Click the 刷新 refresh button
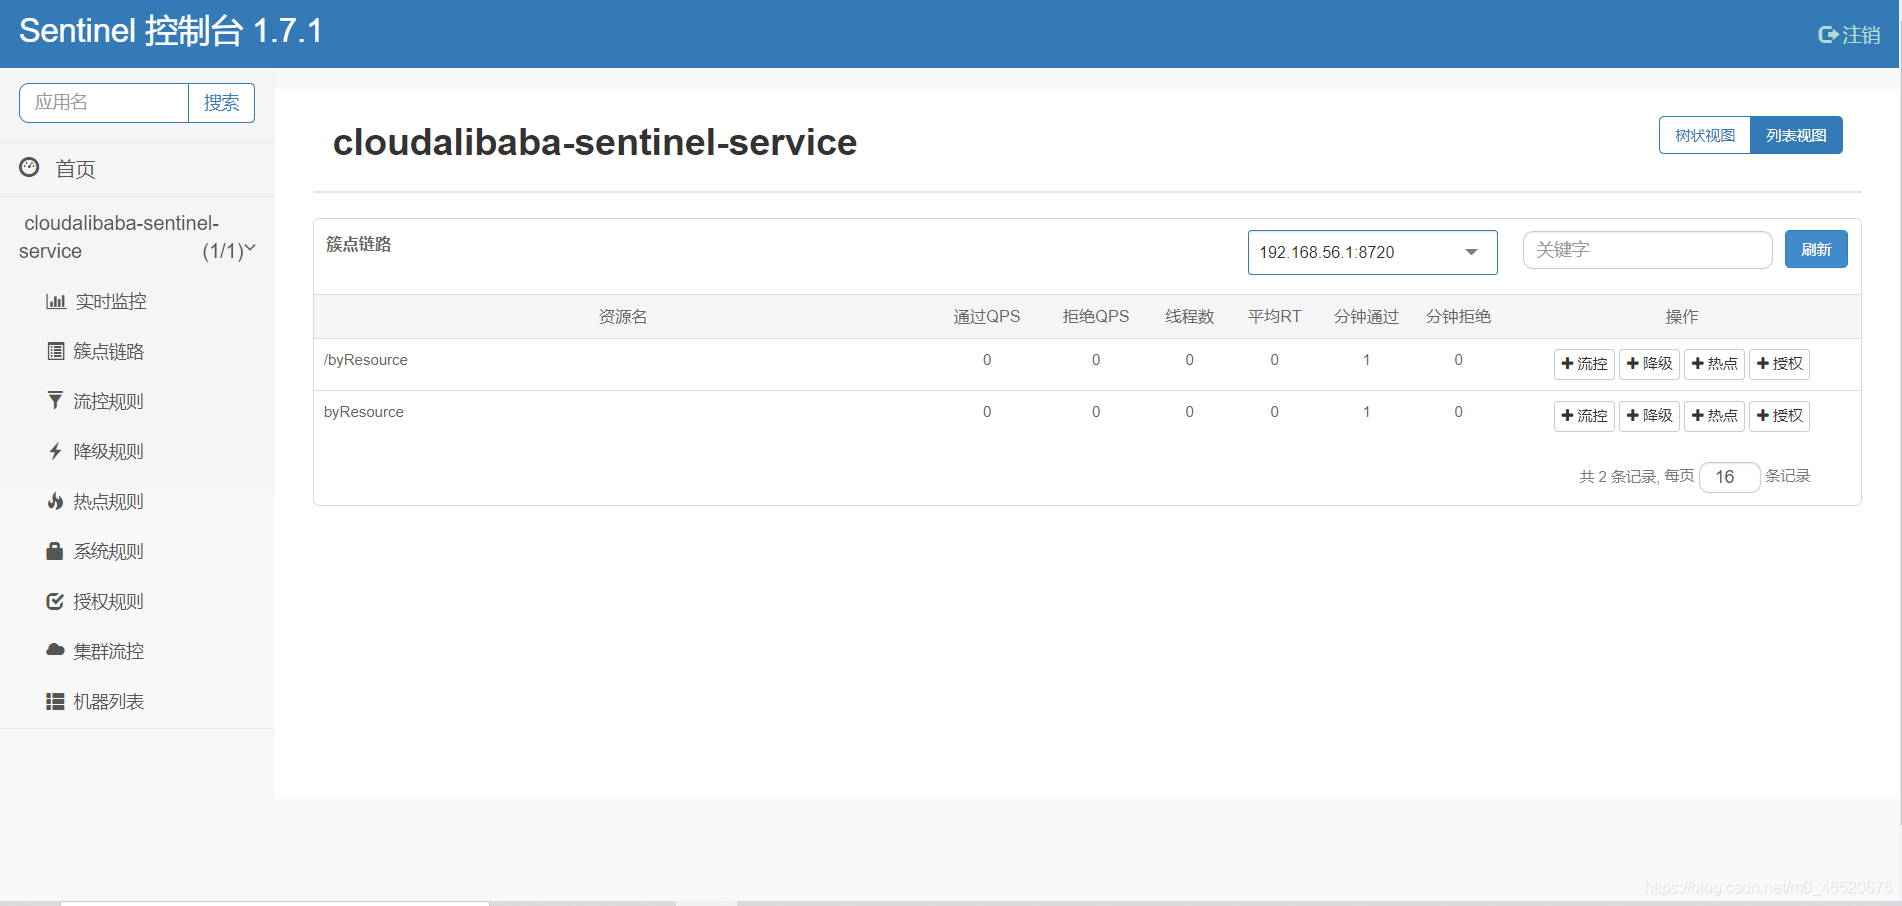 coord(1816,249)
